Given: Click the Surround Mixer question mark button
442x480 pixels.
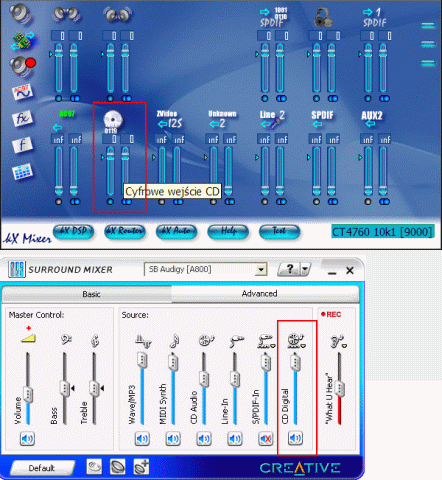Looking at the screenshot, I should (289, 269).
